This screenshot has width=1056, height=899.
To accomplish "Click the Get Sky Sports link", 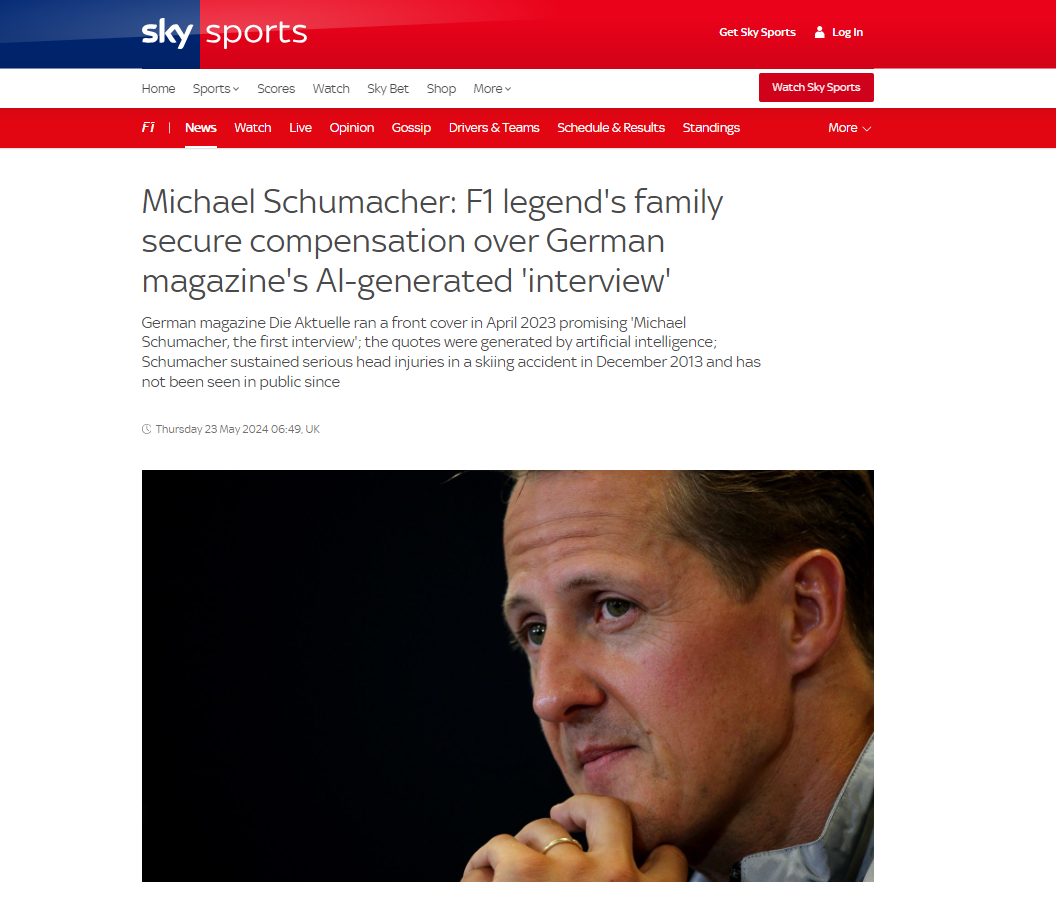I will pyautogui.click(x=757, y=32).
